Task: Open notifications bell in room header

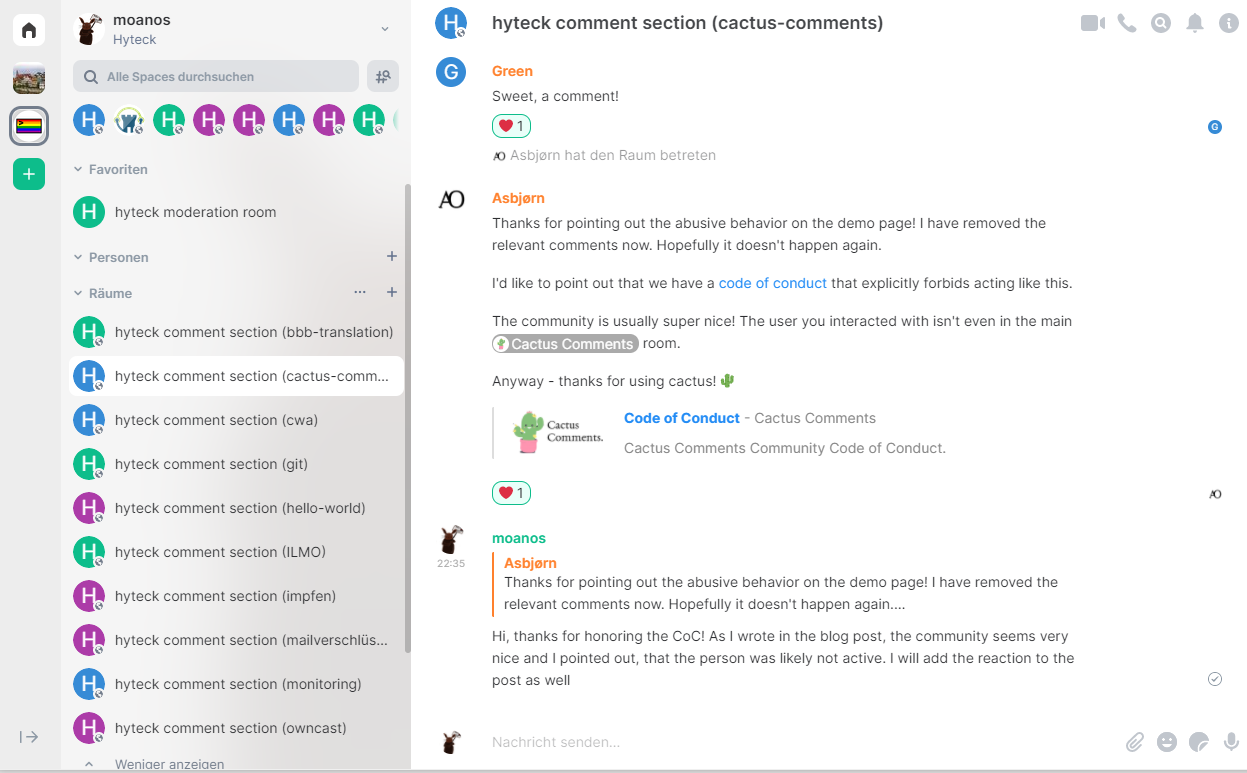Action: pyautogui.click(x=1195, y=23)
